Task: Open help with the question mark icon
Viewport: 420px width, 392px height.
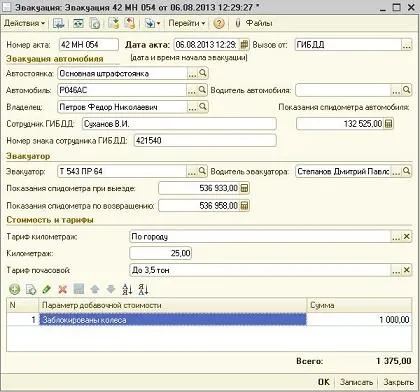Action: [219, 23]
